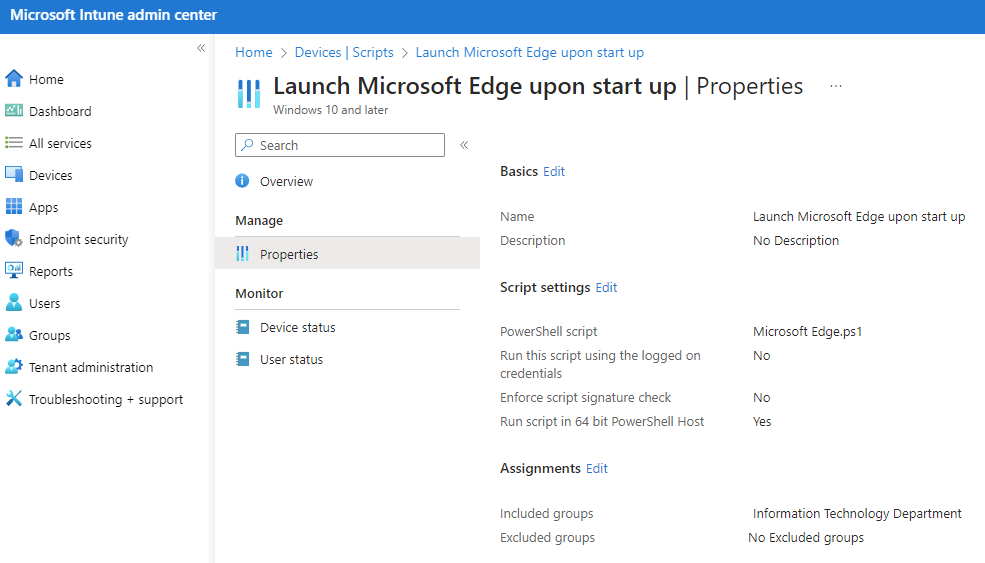Click the Users person icon
Viewport: 985px width, 563px height.
(x=14, y=302)
